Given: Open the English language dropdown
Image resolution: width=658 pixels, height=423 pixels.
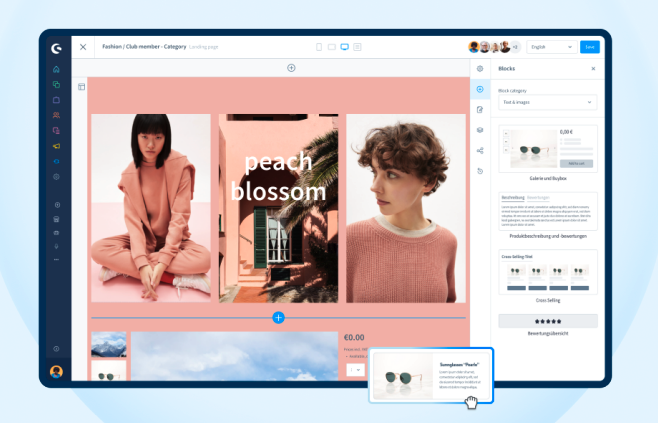Looking at the screenshot, I should click(551, 47).
